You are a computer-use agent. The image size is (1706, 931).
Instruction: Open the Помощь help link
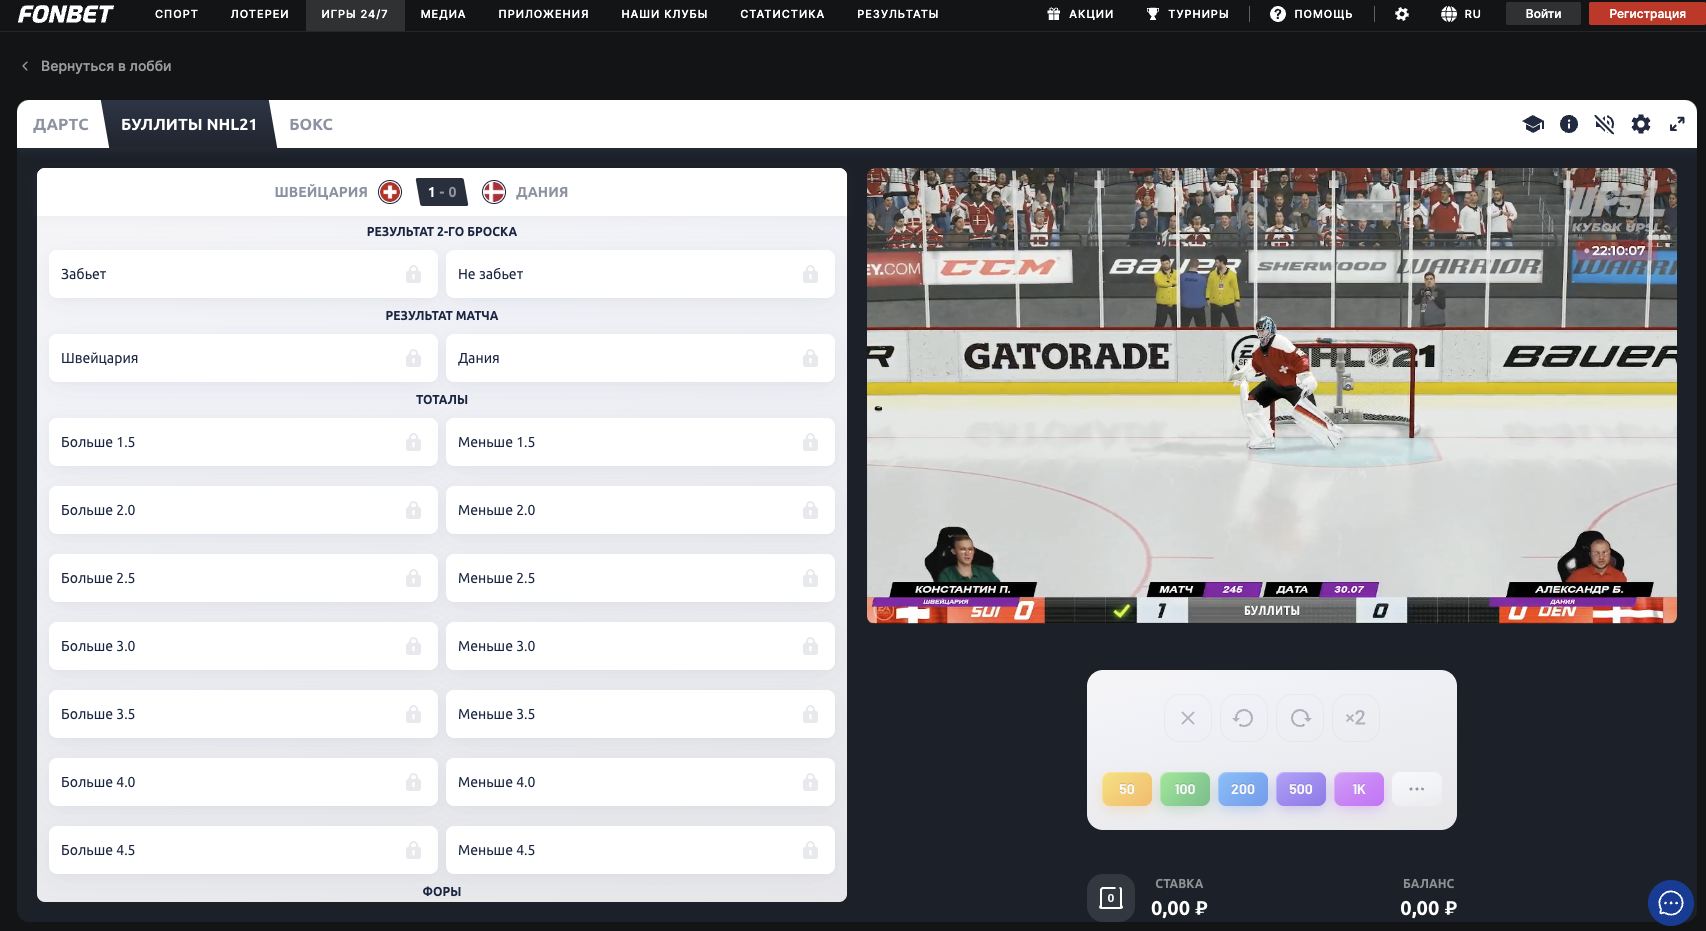(x=1311, y=14)
